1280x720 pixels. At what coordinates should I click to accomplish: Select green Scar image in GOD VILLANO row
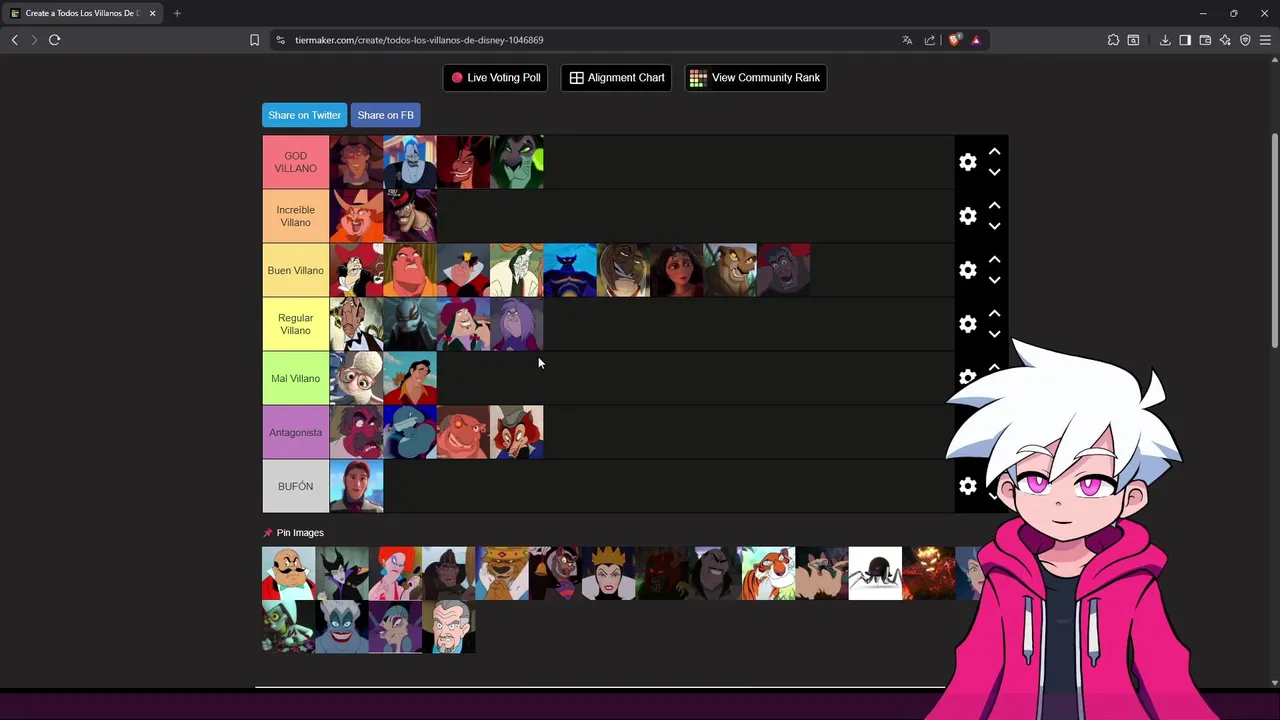coord(517,162)
